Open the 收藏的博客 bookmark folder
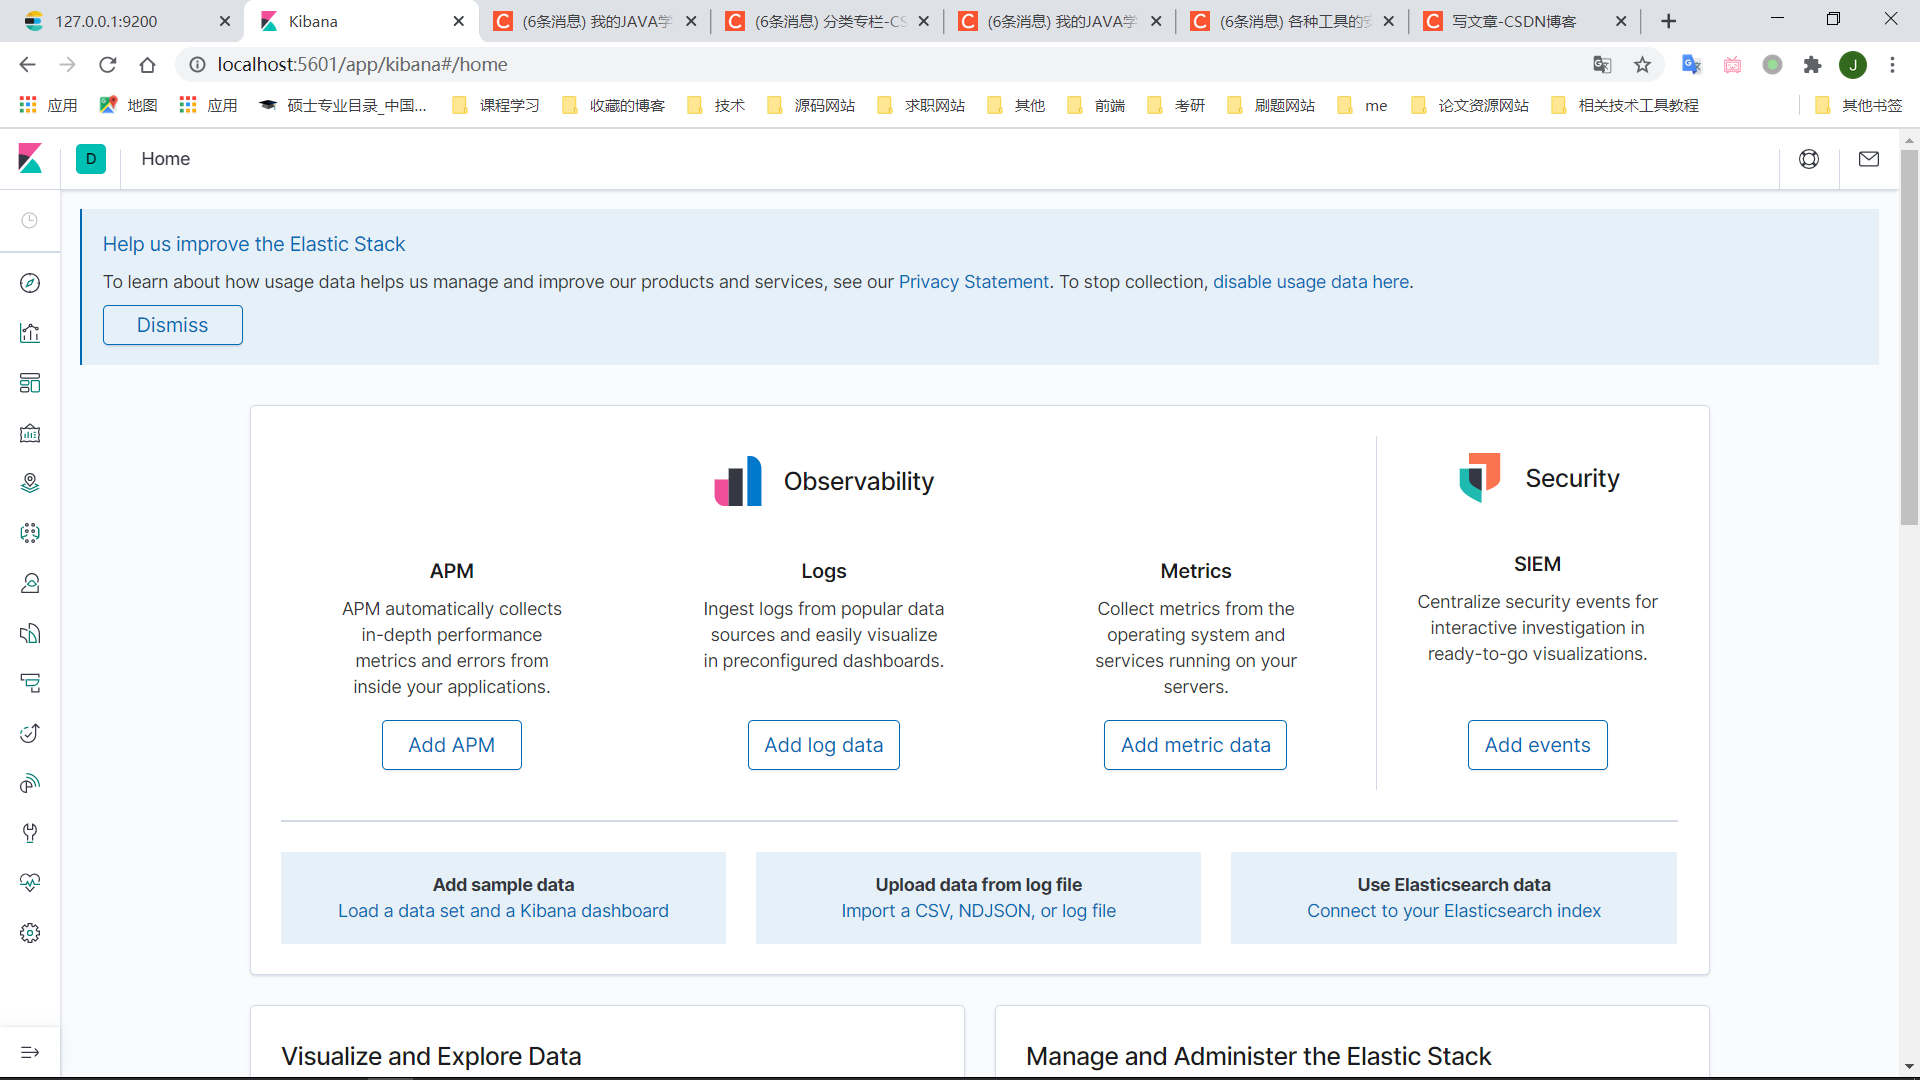The width and height of the screenshot is (1920, 1080). click(613, 106)
